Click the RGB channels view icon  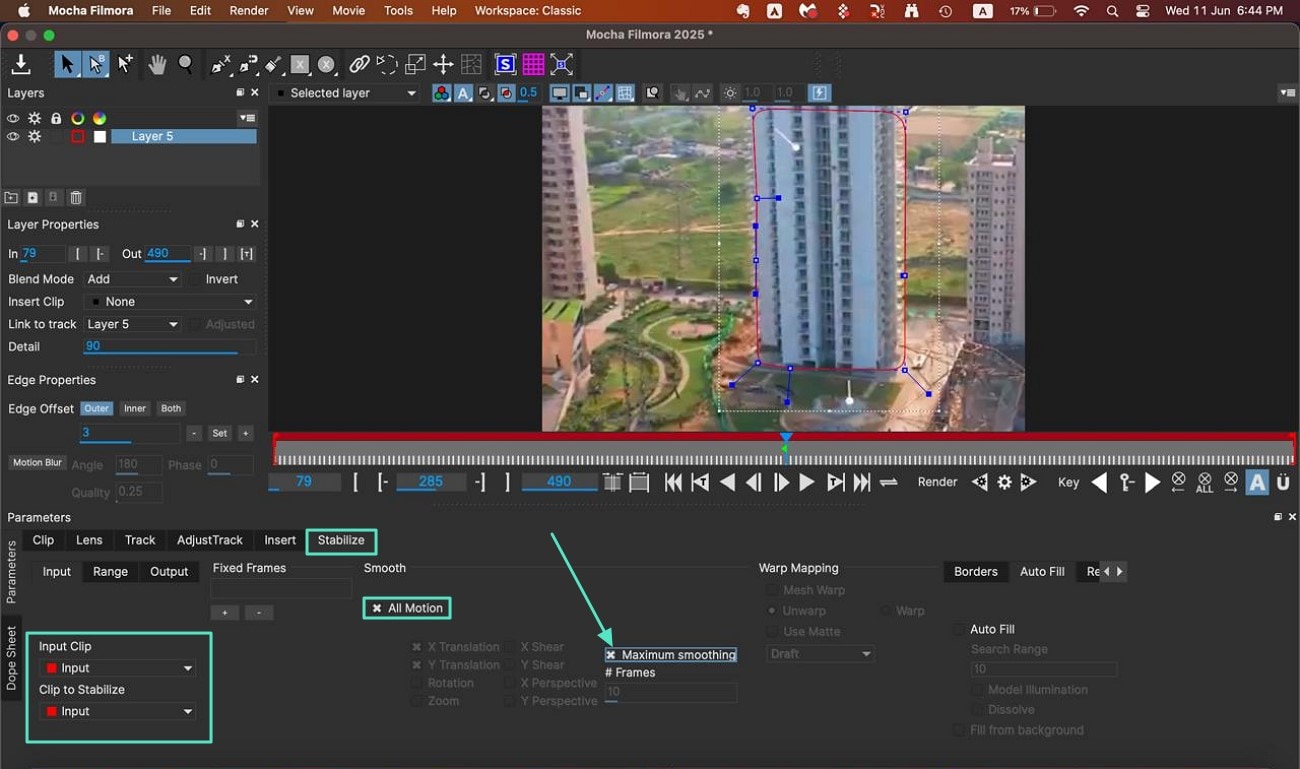coord(441,93)
